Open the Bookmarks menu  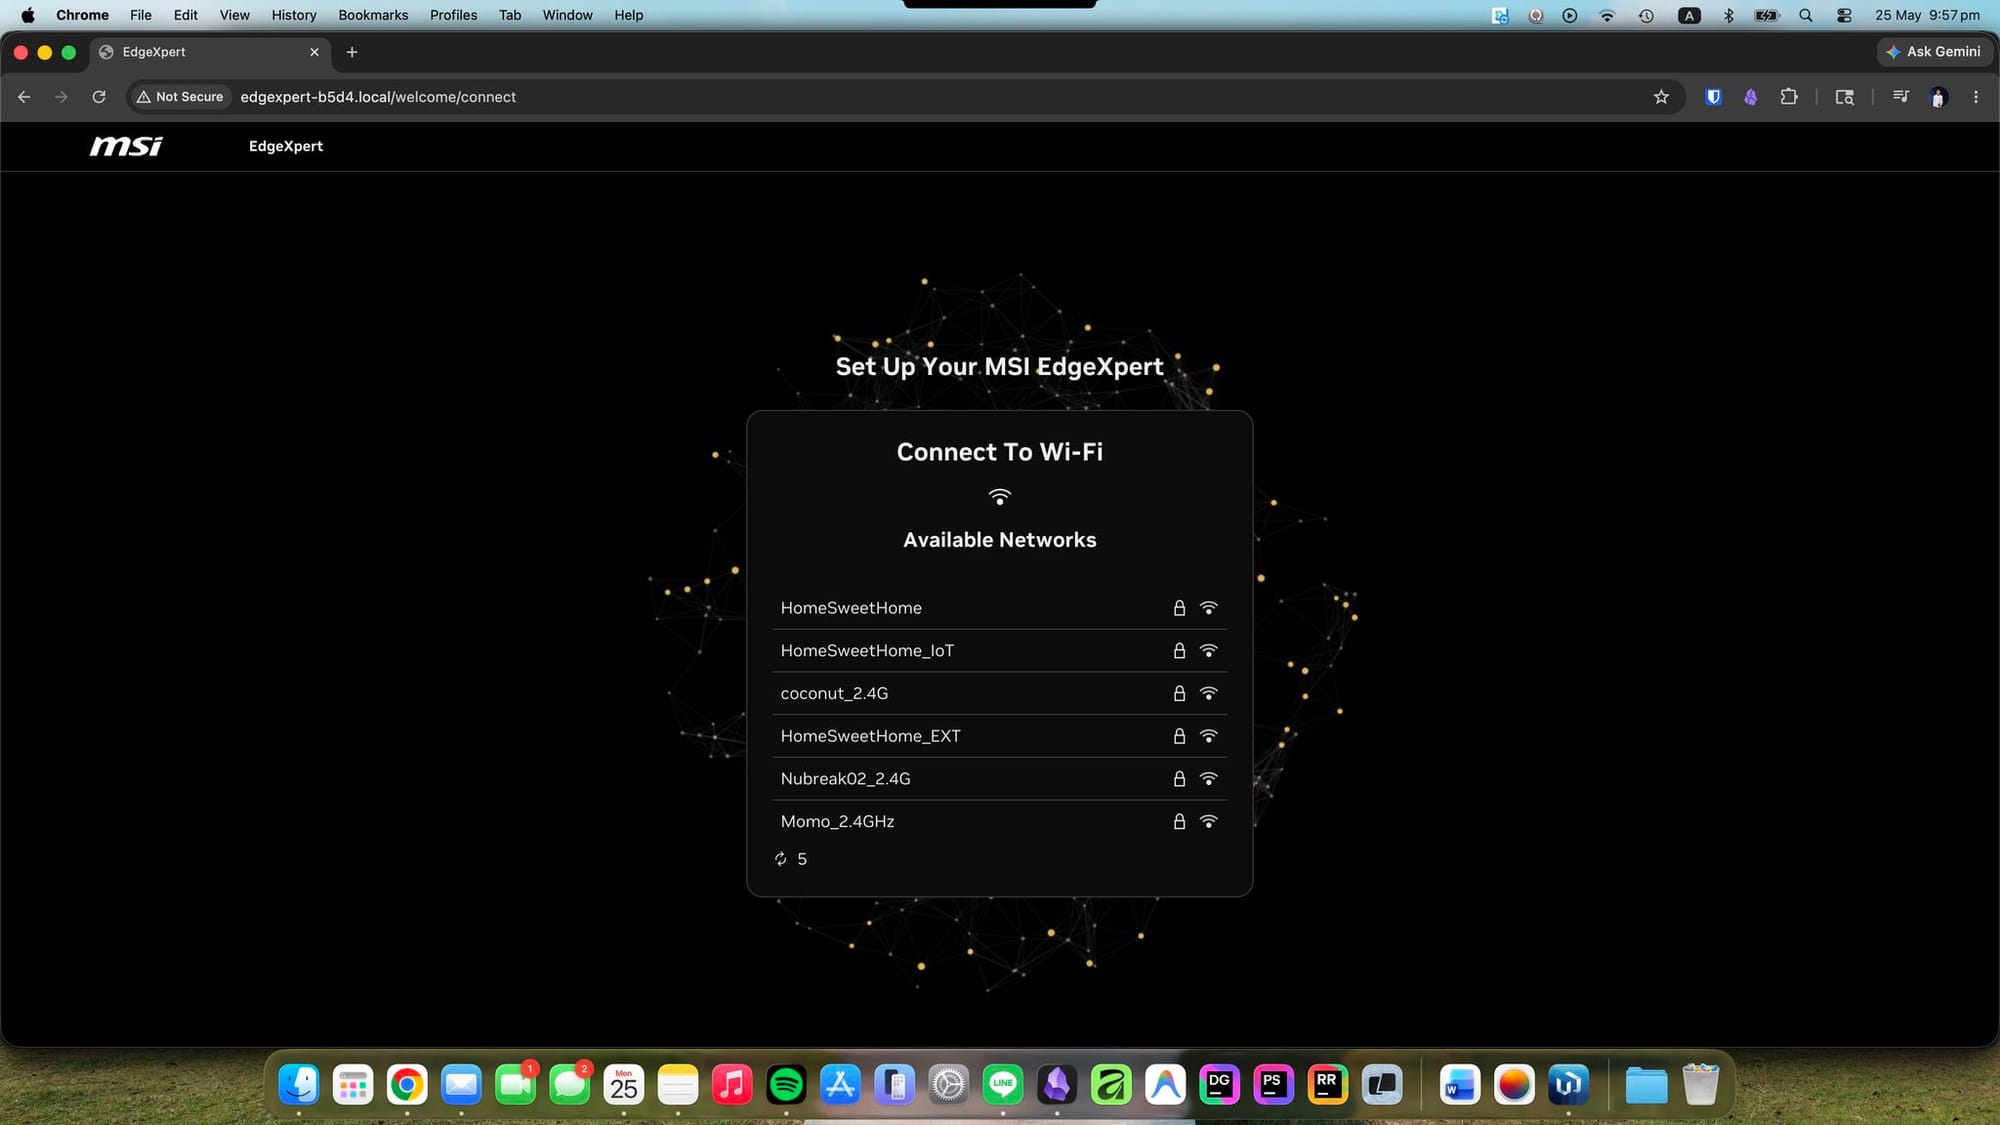tap(373, 15)
